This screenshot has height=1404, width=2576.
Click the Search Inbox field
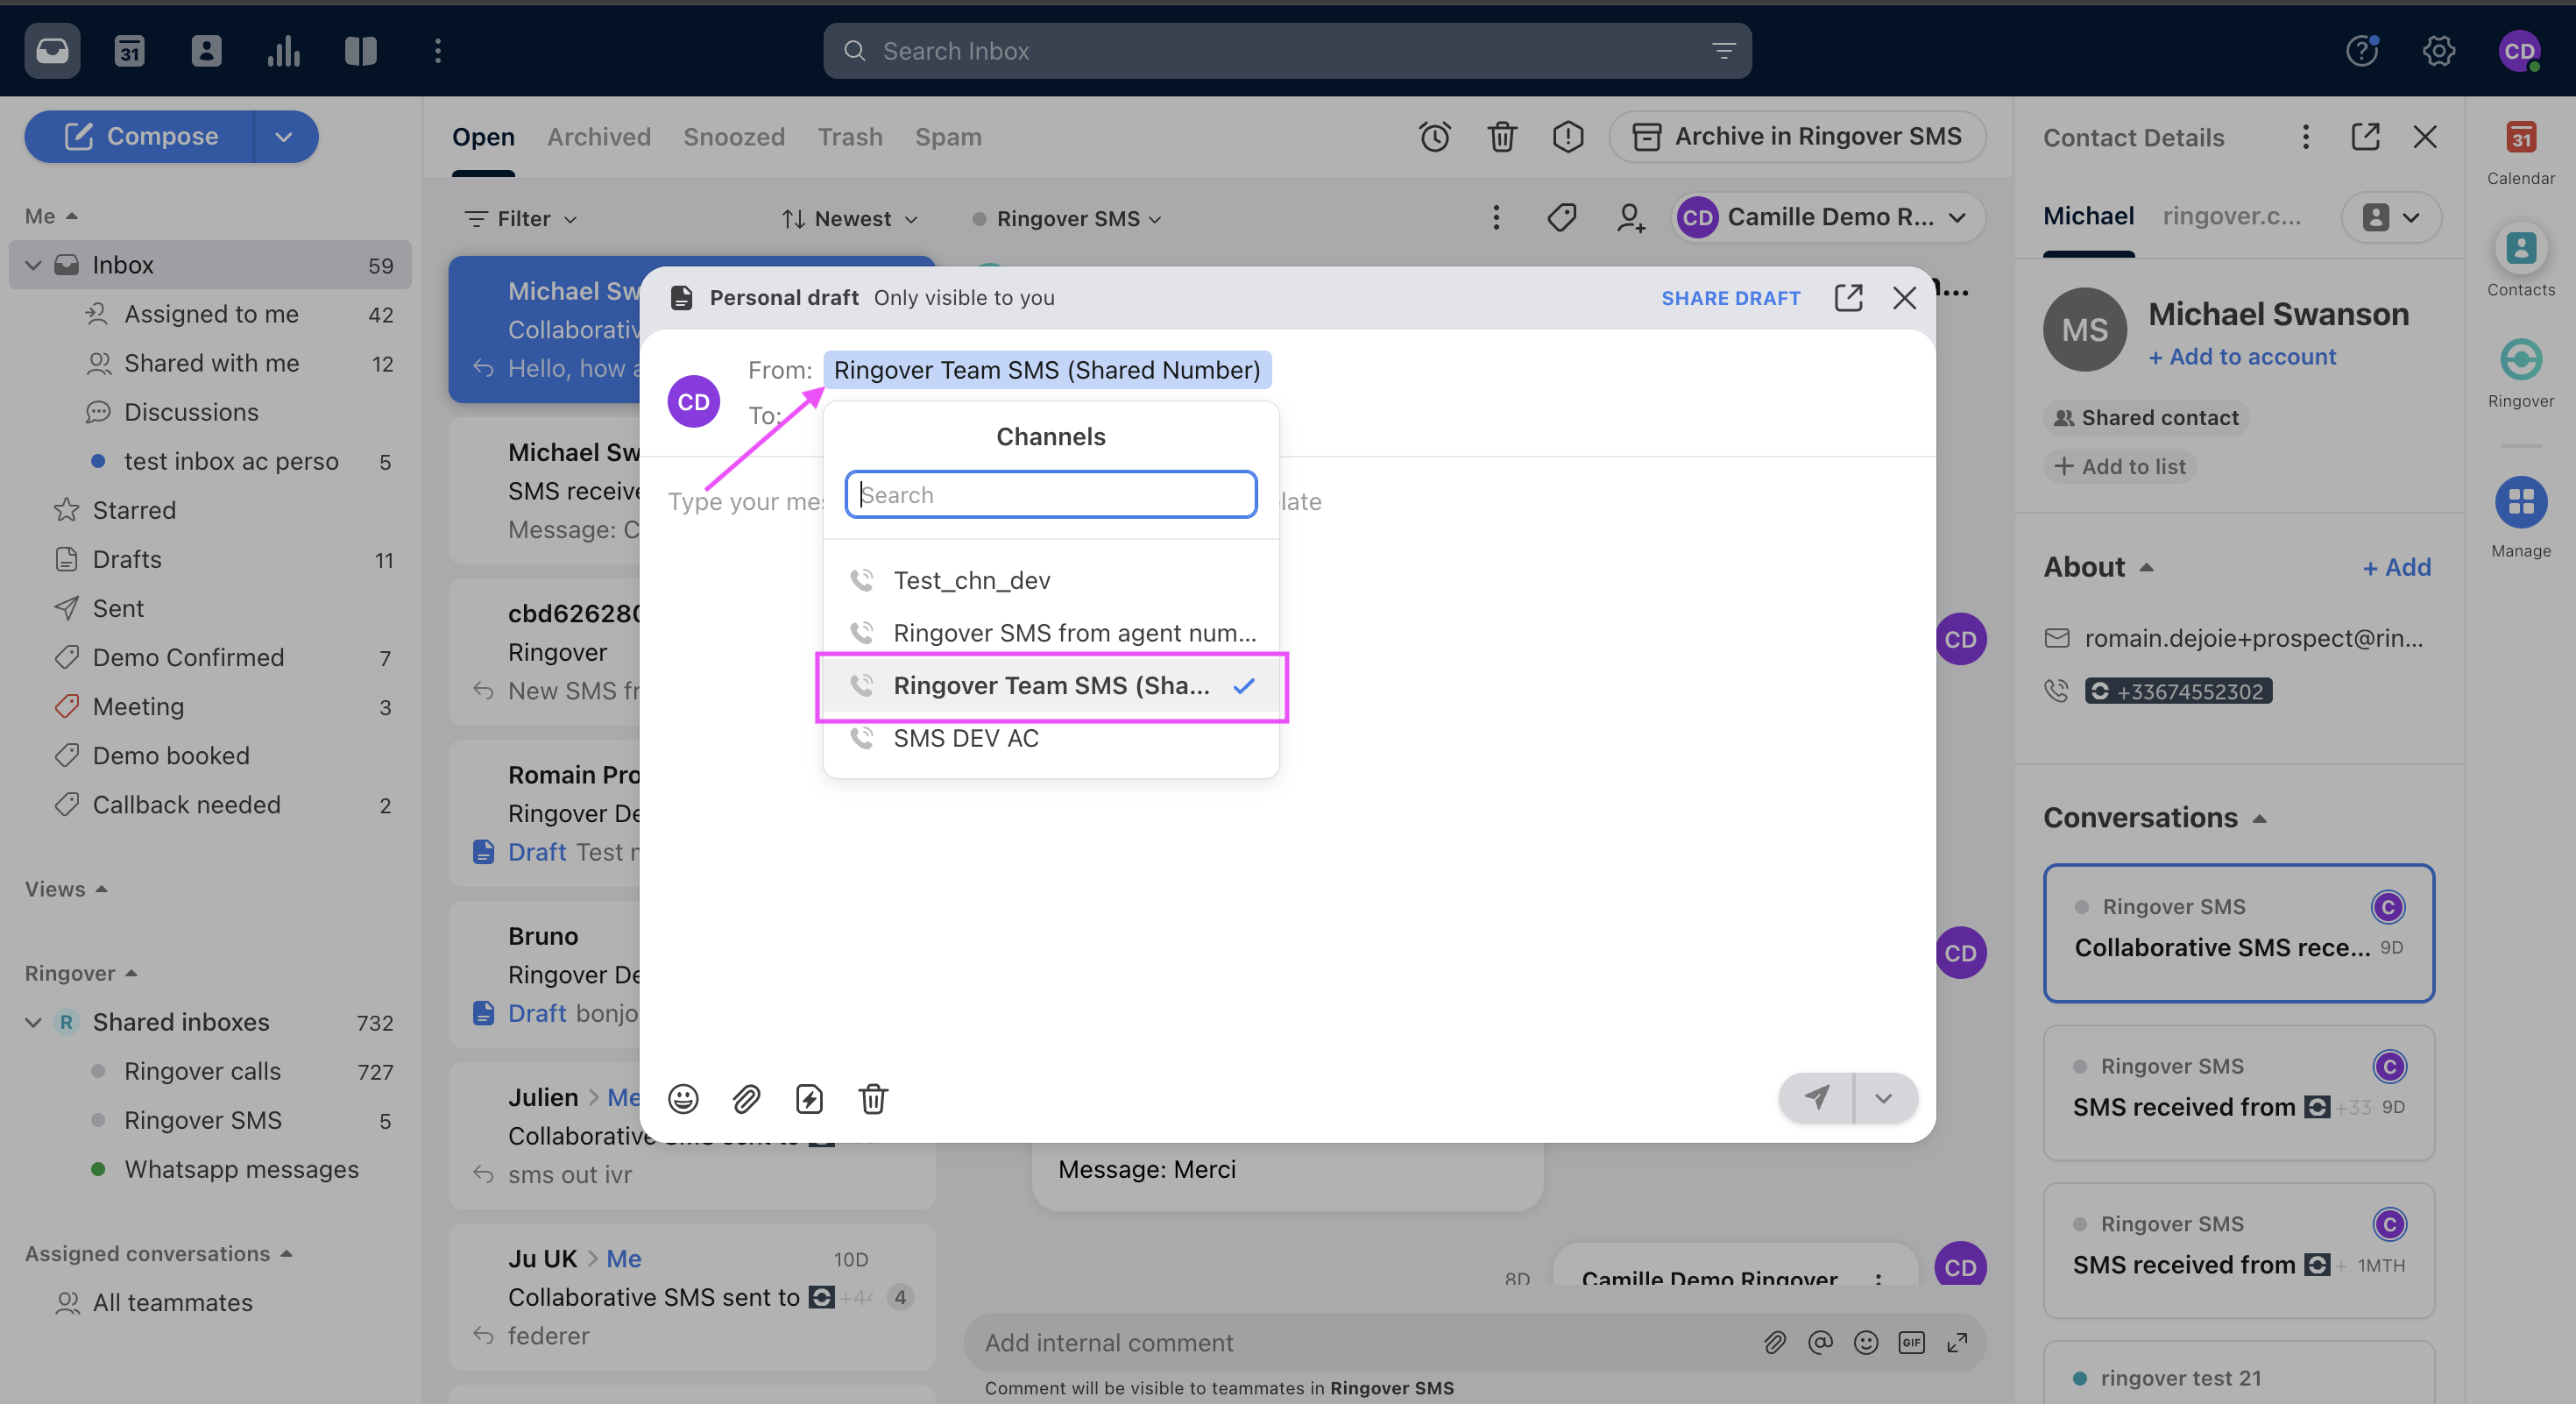1286,51
